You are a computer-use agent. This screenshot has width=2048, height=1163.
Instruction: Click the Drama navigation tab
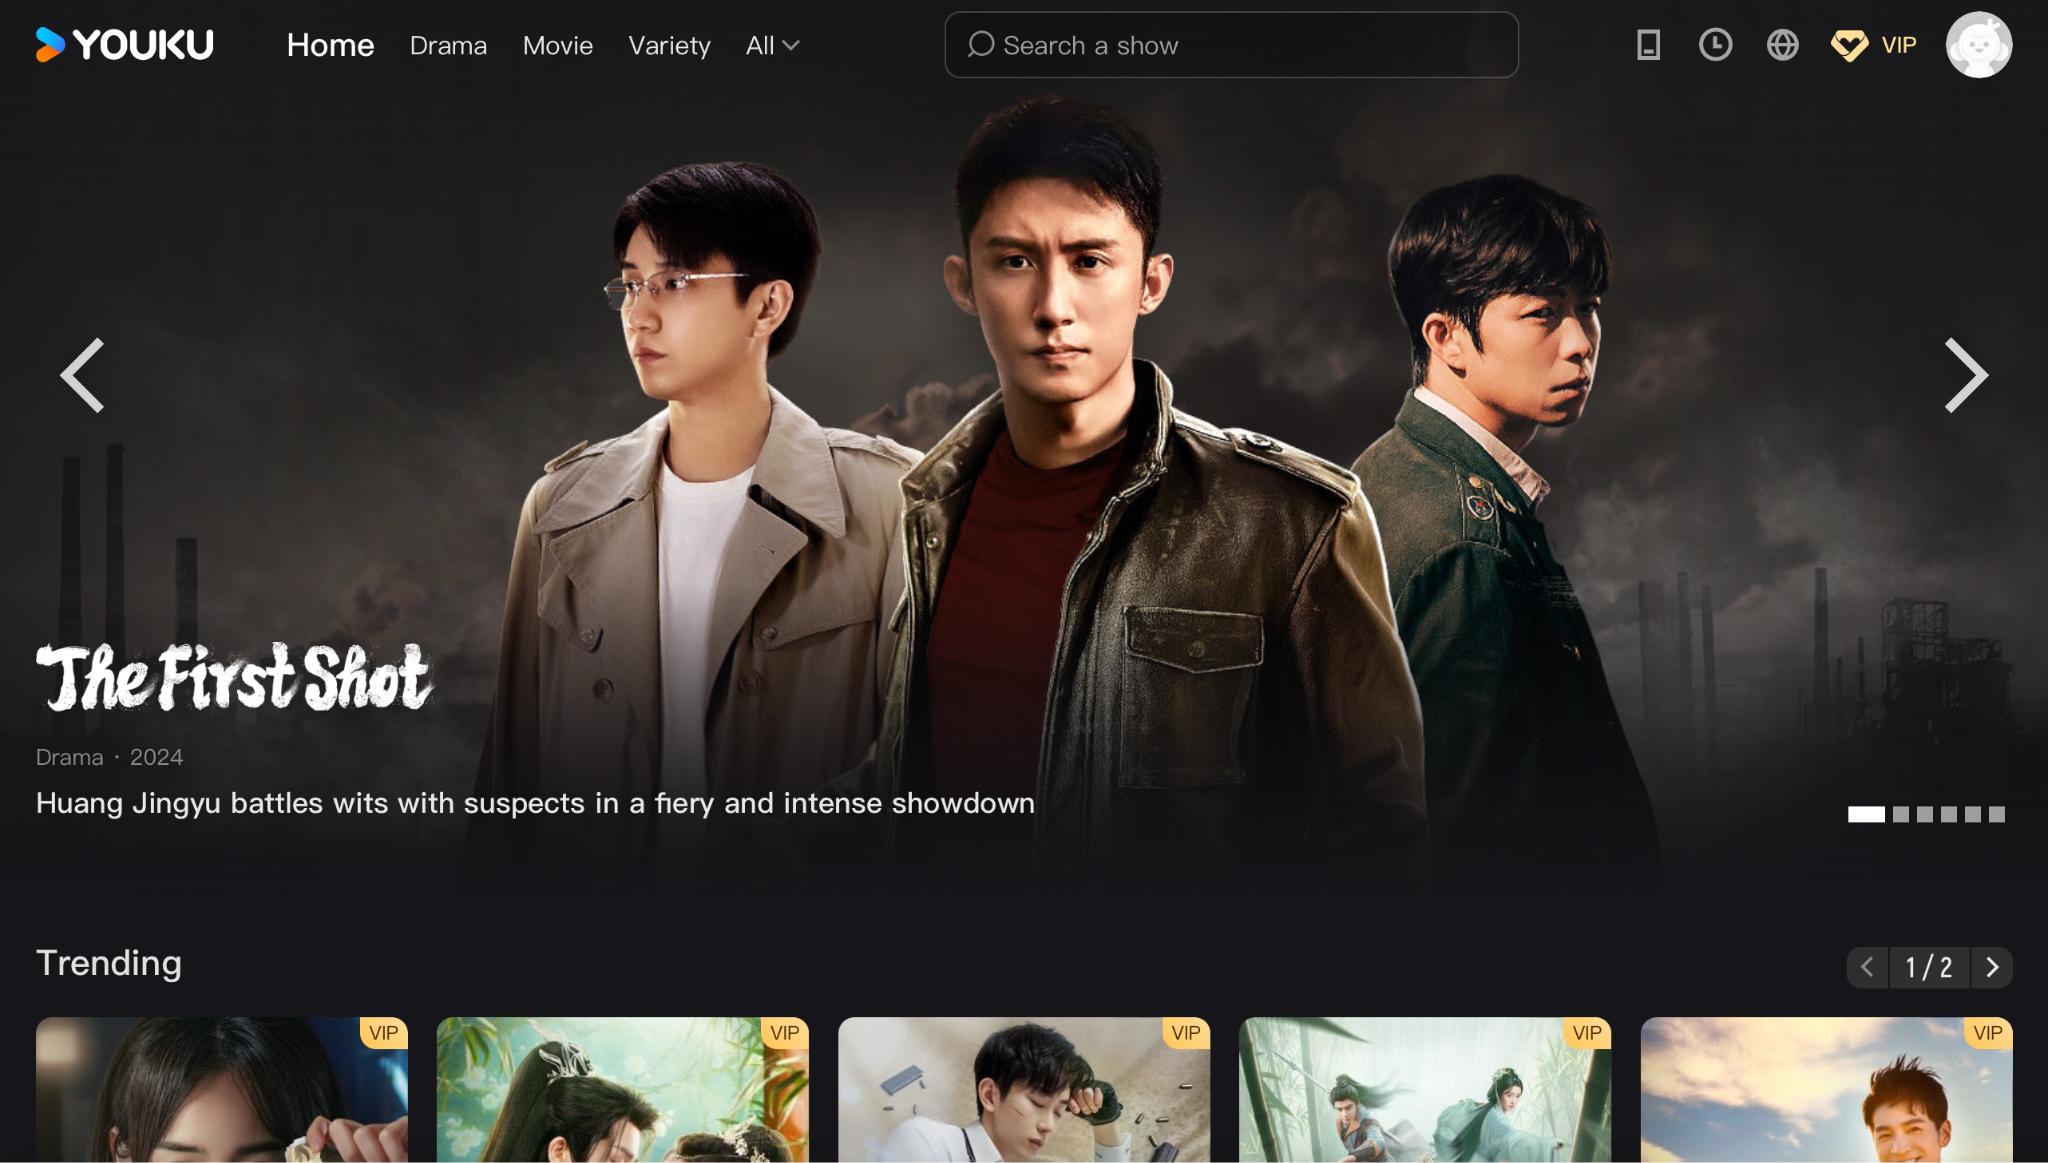click(x=447, y=44)
